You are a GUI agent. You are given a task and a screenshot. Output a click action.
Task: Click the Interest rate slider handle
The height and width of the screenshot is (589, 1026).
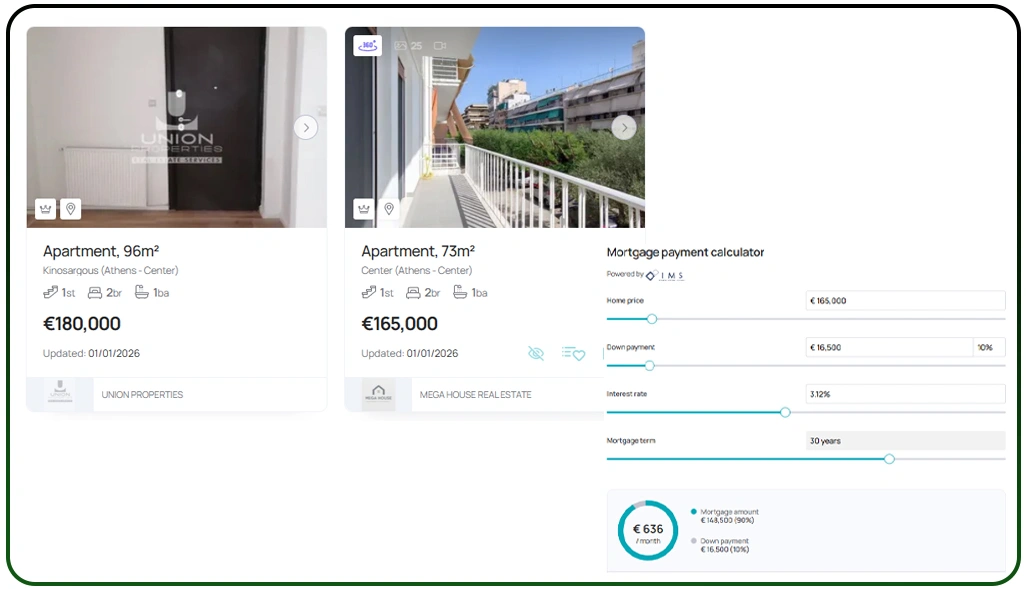[x=785, y=412]
